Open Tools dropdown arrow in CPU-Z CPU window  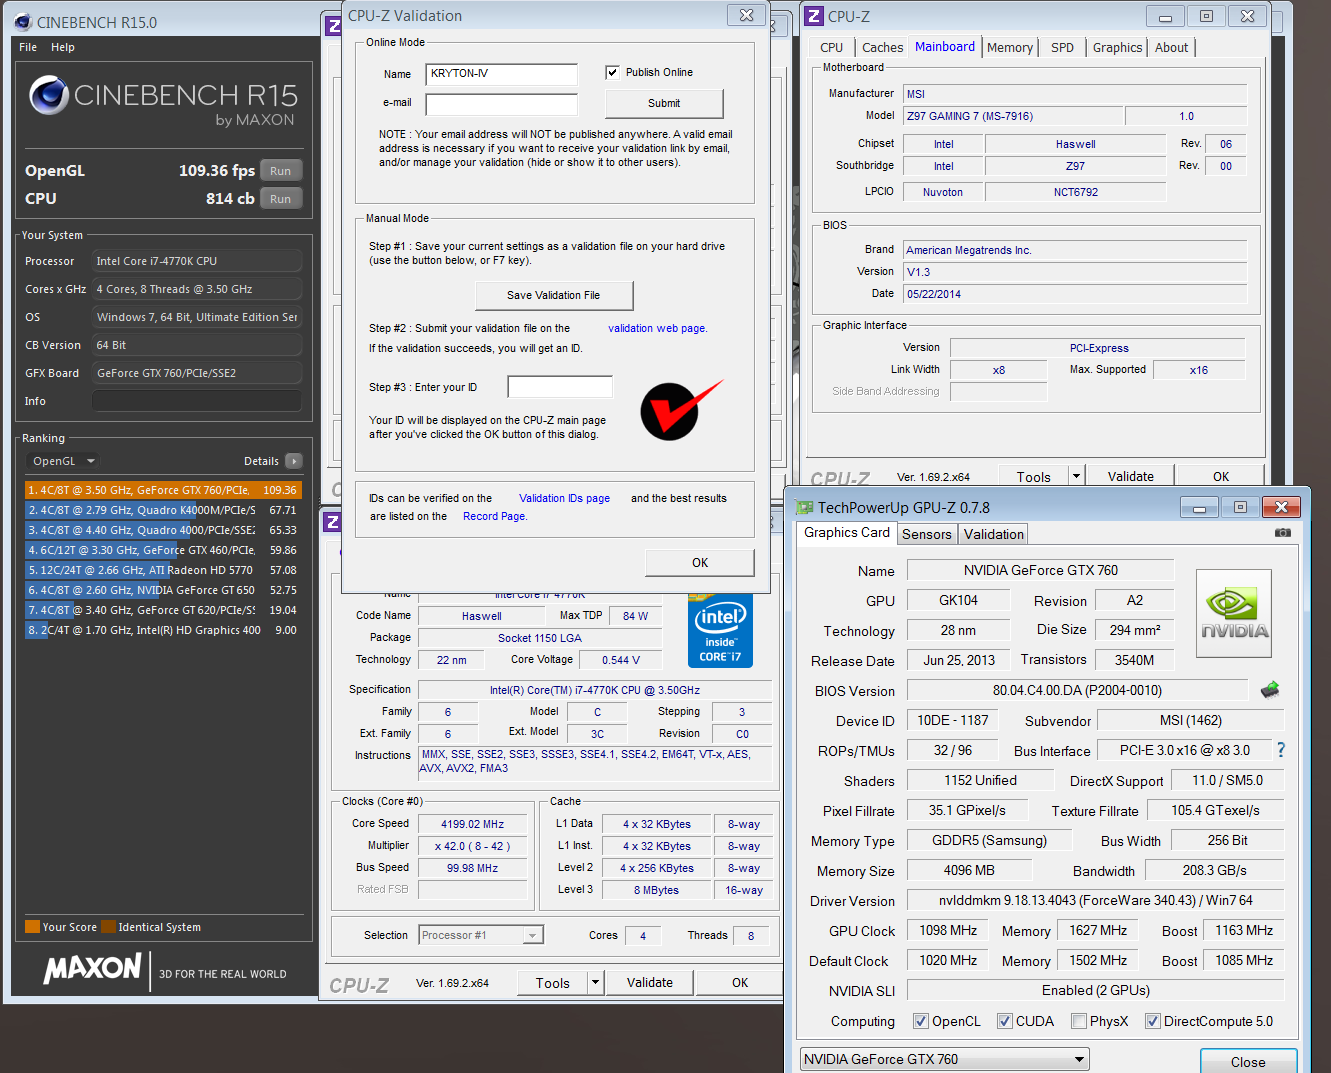(595, 982)
